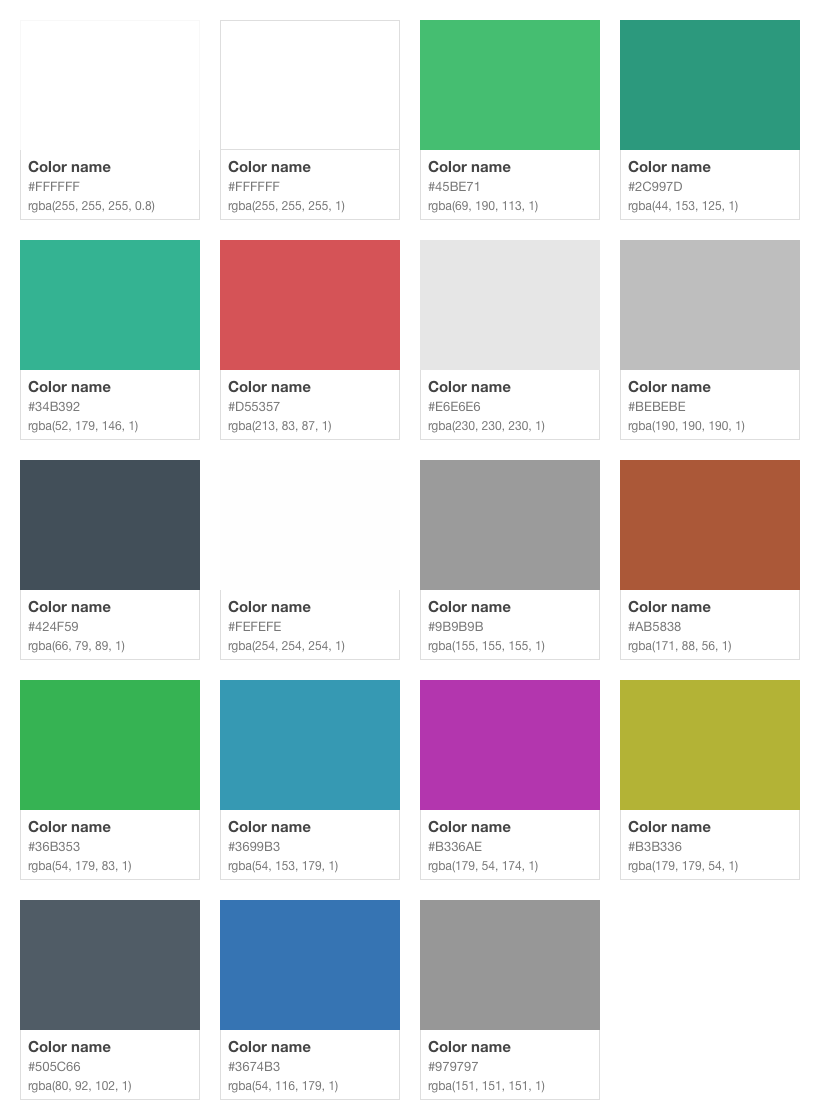Pick the magenta #B336AE color swatch
Viewport: 820px width, 1120px height.
(510, 745)
